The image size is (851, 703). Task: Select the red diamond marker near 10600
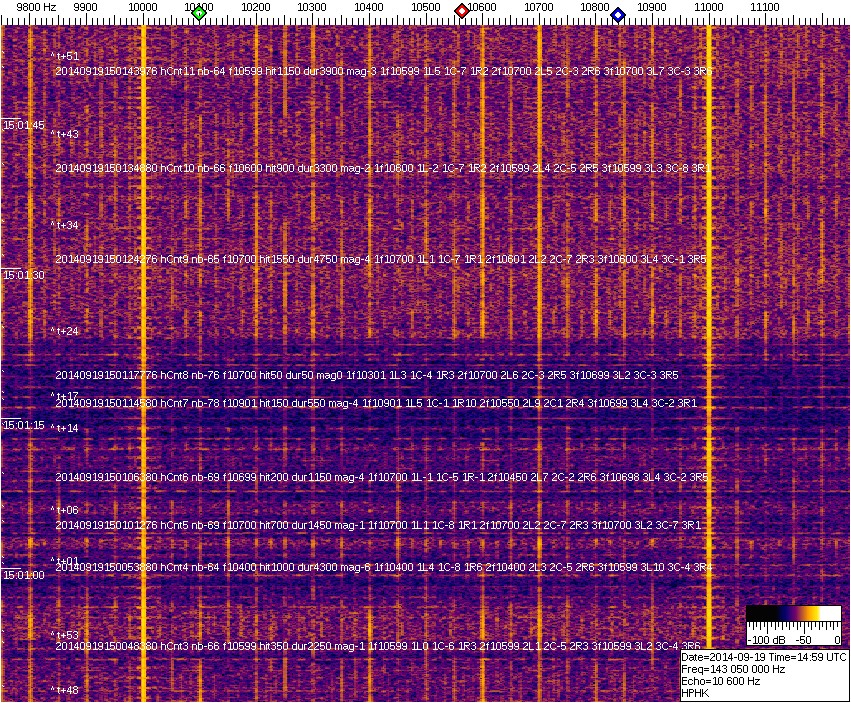pos(462,11)
